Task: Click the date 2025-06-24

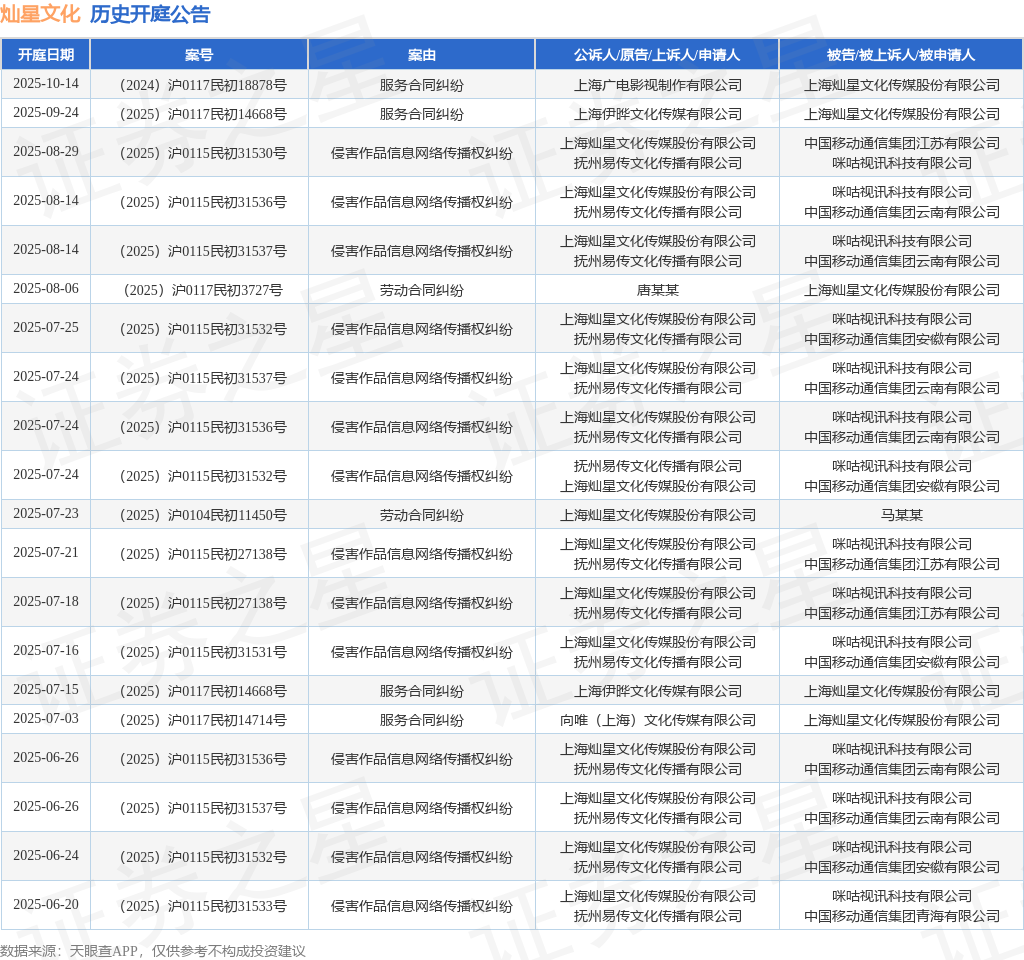Action: 46,856
